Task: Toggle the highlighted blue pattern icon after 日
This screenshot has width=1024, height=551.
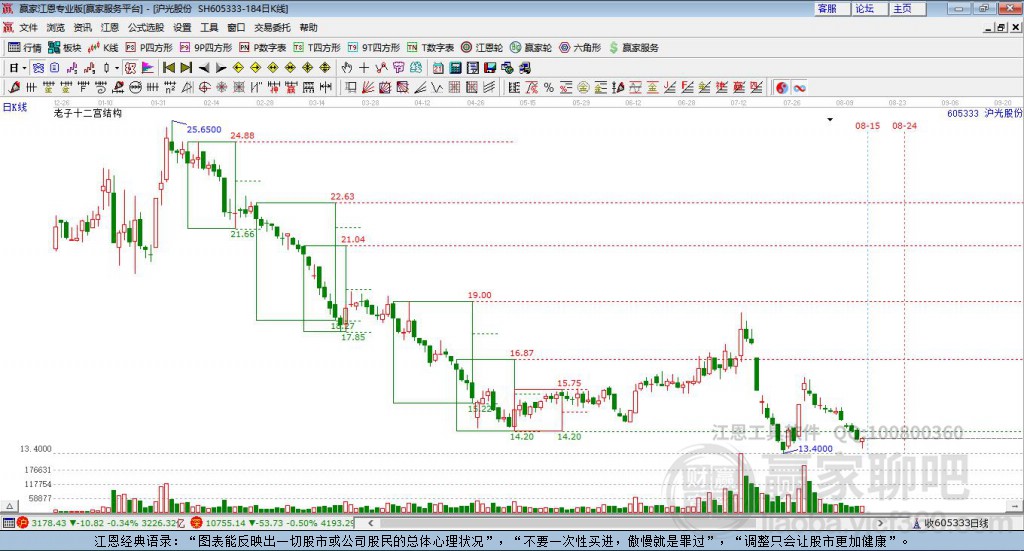Action: point(38,68)
